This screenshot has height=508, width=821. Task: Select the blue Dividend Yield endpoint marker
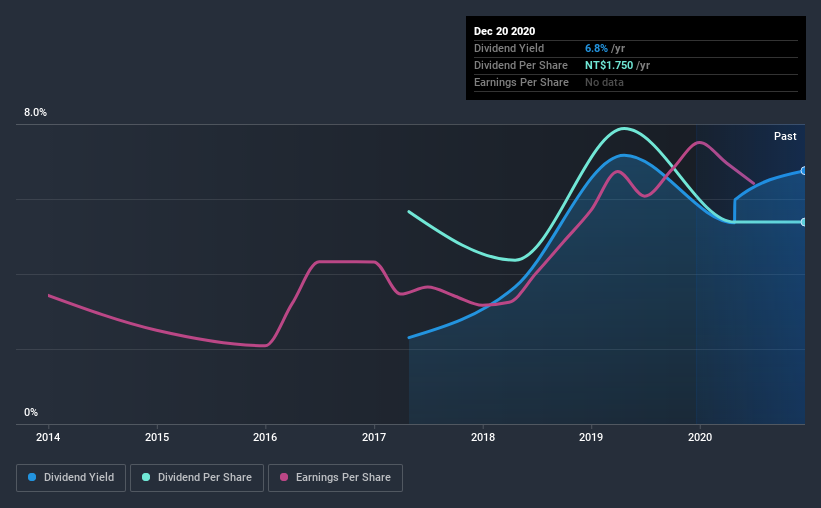pyautogui.click(x=803, y=171)
